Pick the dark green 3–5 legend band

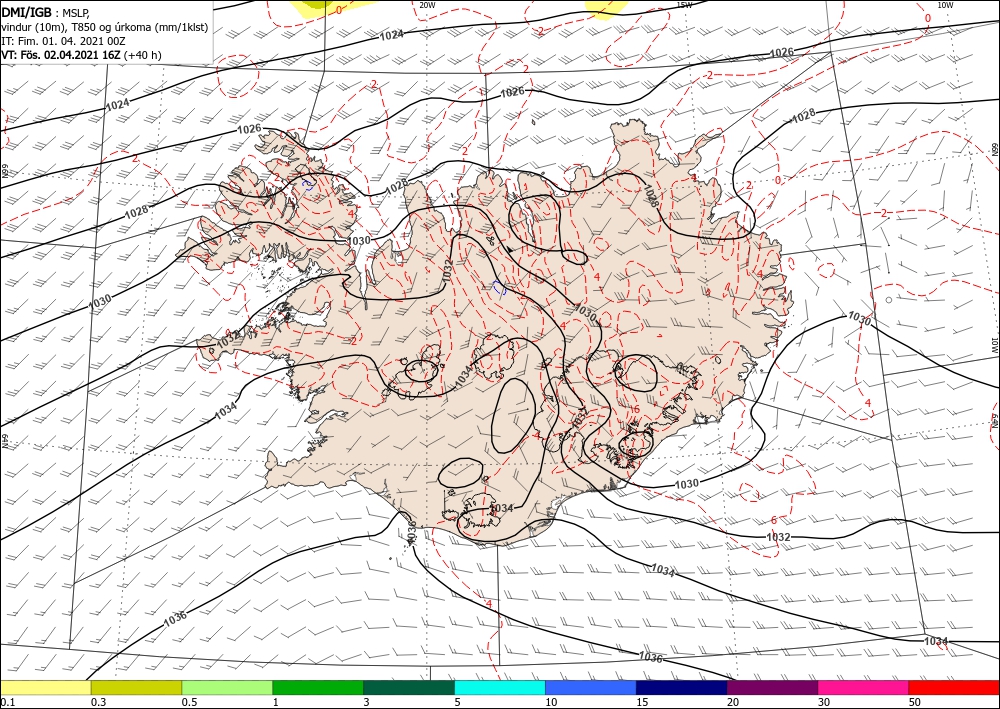pos(409,687)
